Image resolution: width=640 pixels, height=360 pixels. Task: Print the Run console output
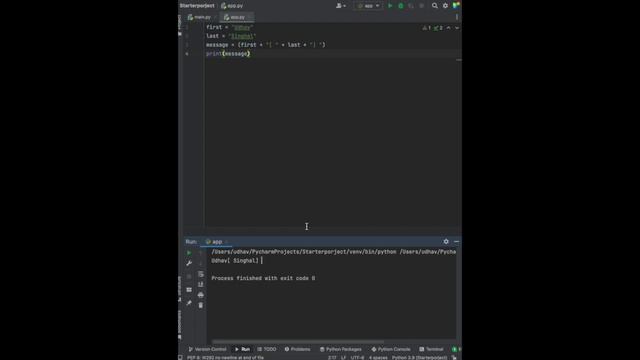(200, 295)
